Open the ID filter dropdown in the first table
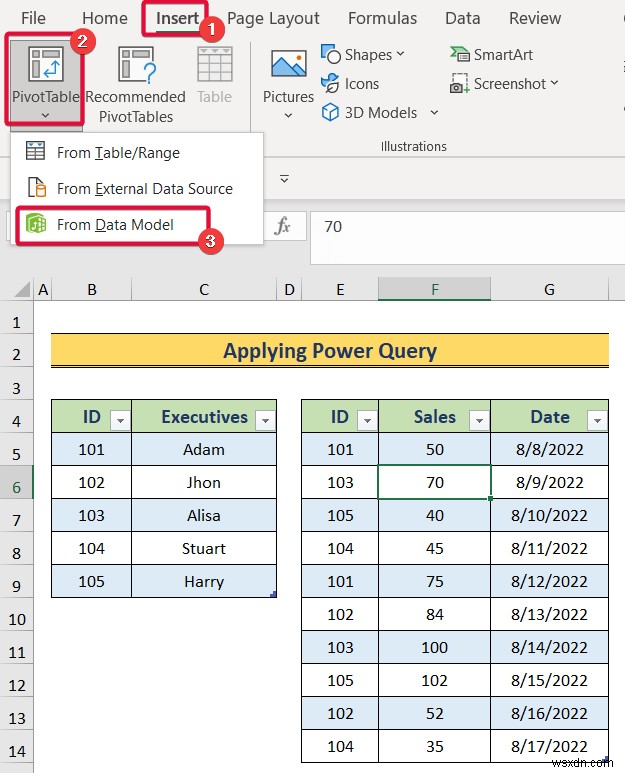The image size is (625, 773). coord(120,420)
